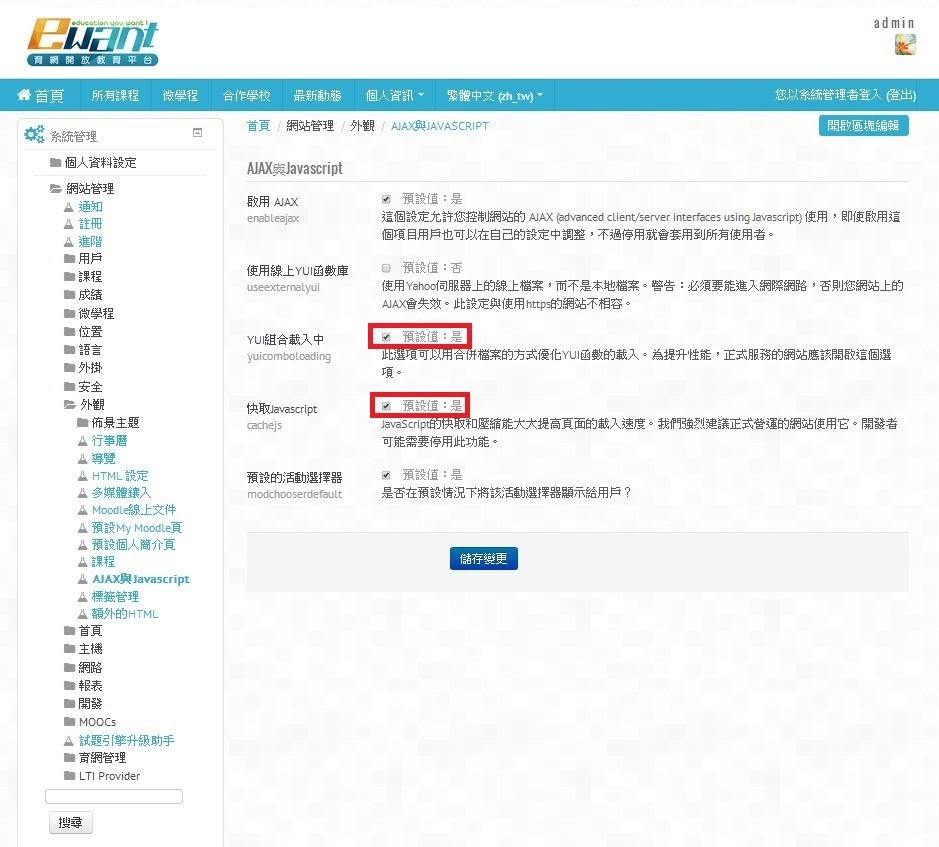Click the flask icon beside 進階
This screenshot has width=939, height=847.
click(x=69, y=242)
